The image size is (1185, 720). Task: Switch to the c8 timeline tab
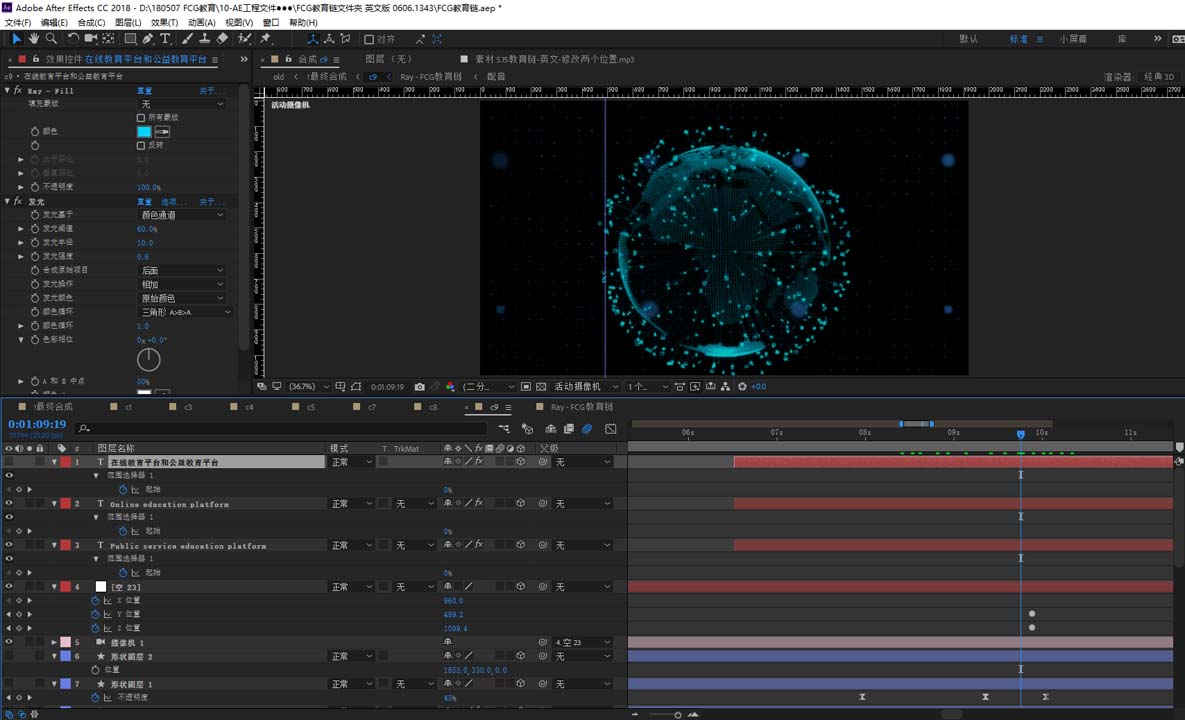432,408
